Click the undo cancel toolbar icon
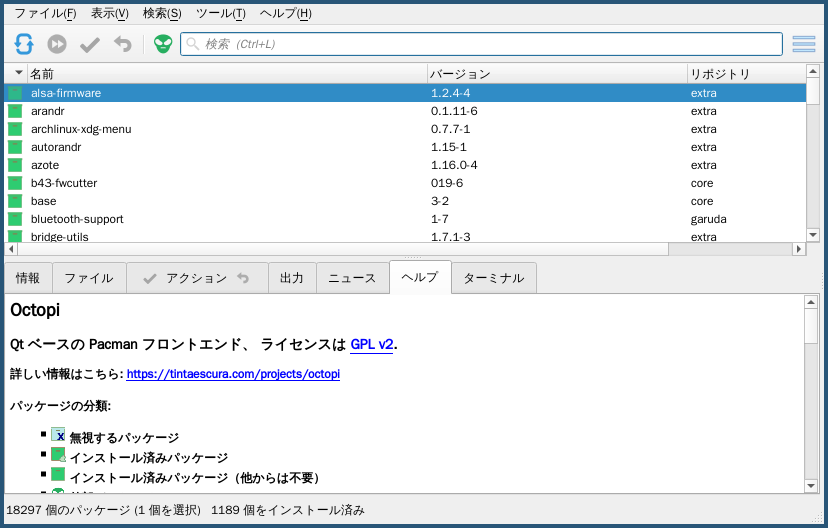This screenshot has height=528, width=828. pos(123,44)
